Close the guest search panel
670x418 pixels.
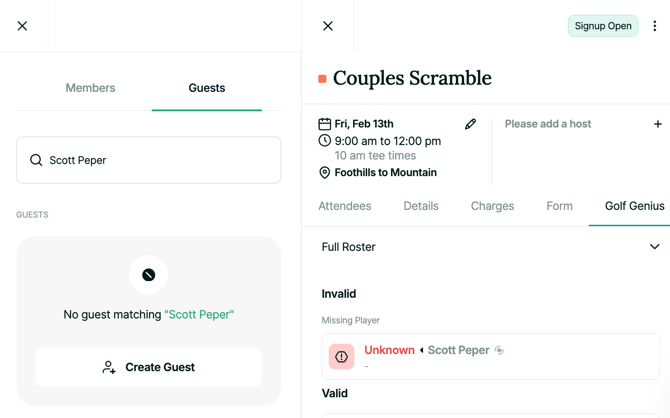[22, 26]
